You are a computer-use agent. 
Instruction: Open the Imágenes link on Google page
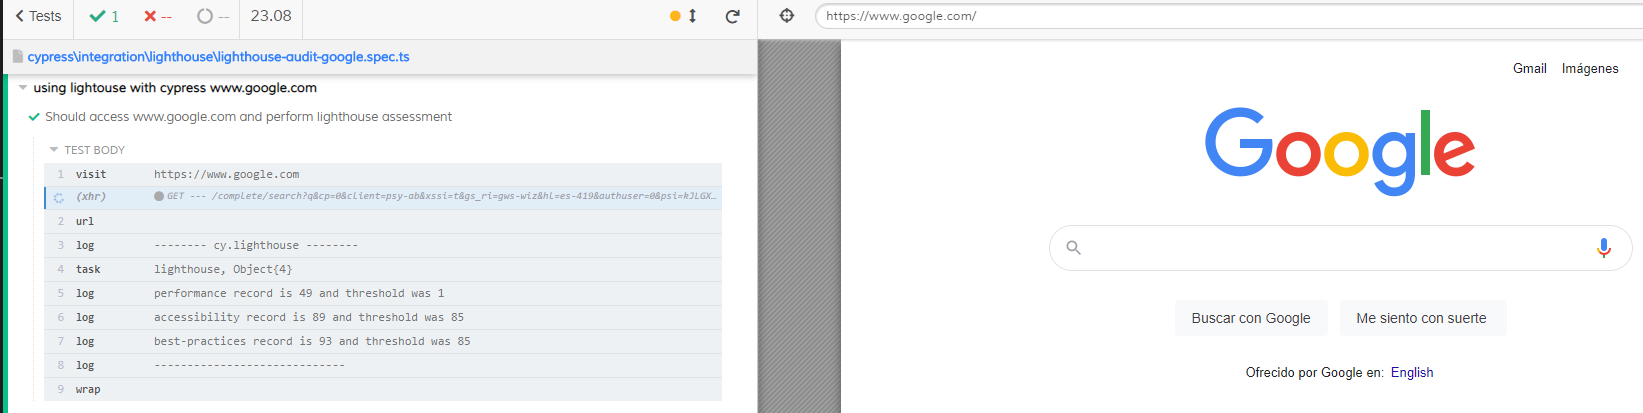[1590, 68]
